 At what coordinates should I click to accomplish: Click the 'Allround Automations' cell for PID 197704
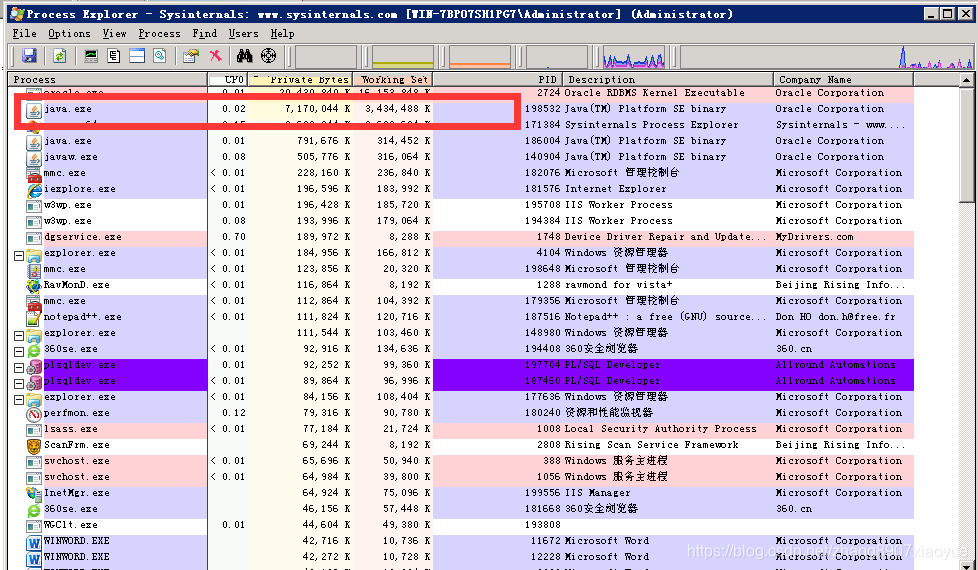(x=835, y=365)
